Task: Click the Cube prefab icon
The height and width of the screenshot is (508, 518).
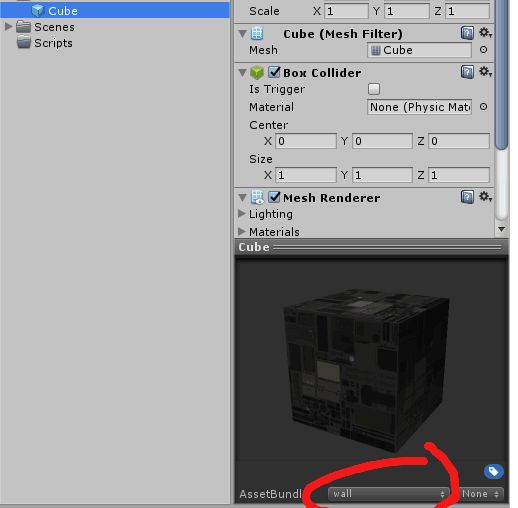Action: click(x=38, y=11)
